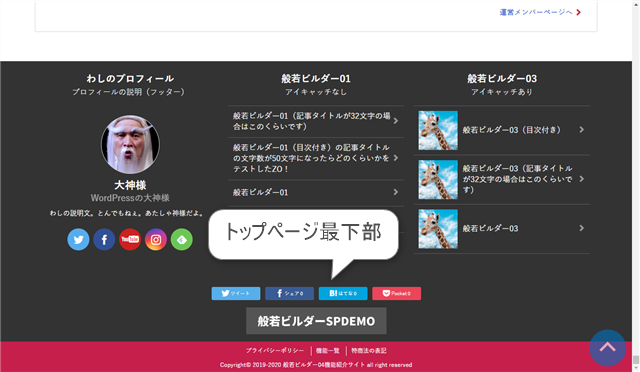Screen dimensions: 640x372
Task: Open the Facebook profile icon
Action: coord(104,239)
